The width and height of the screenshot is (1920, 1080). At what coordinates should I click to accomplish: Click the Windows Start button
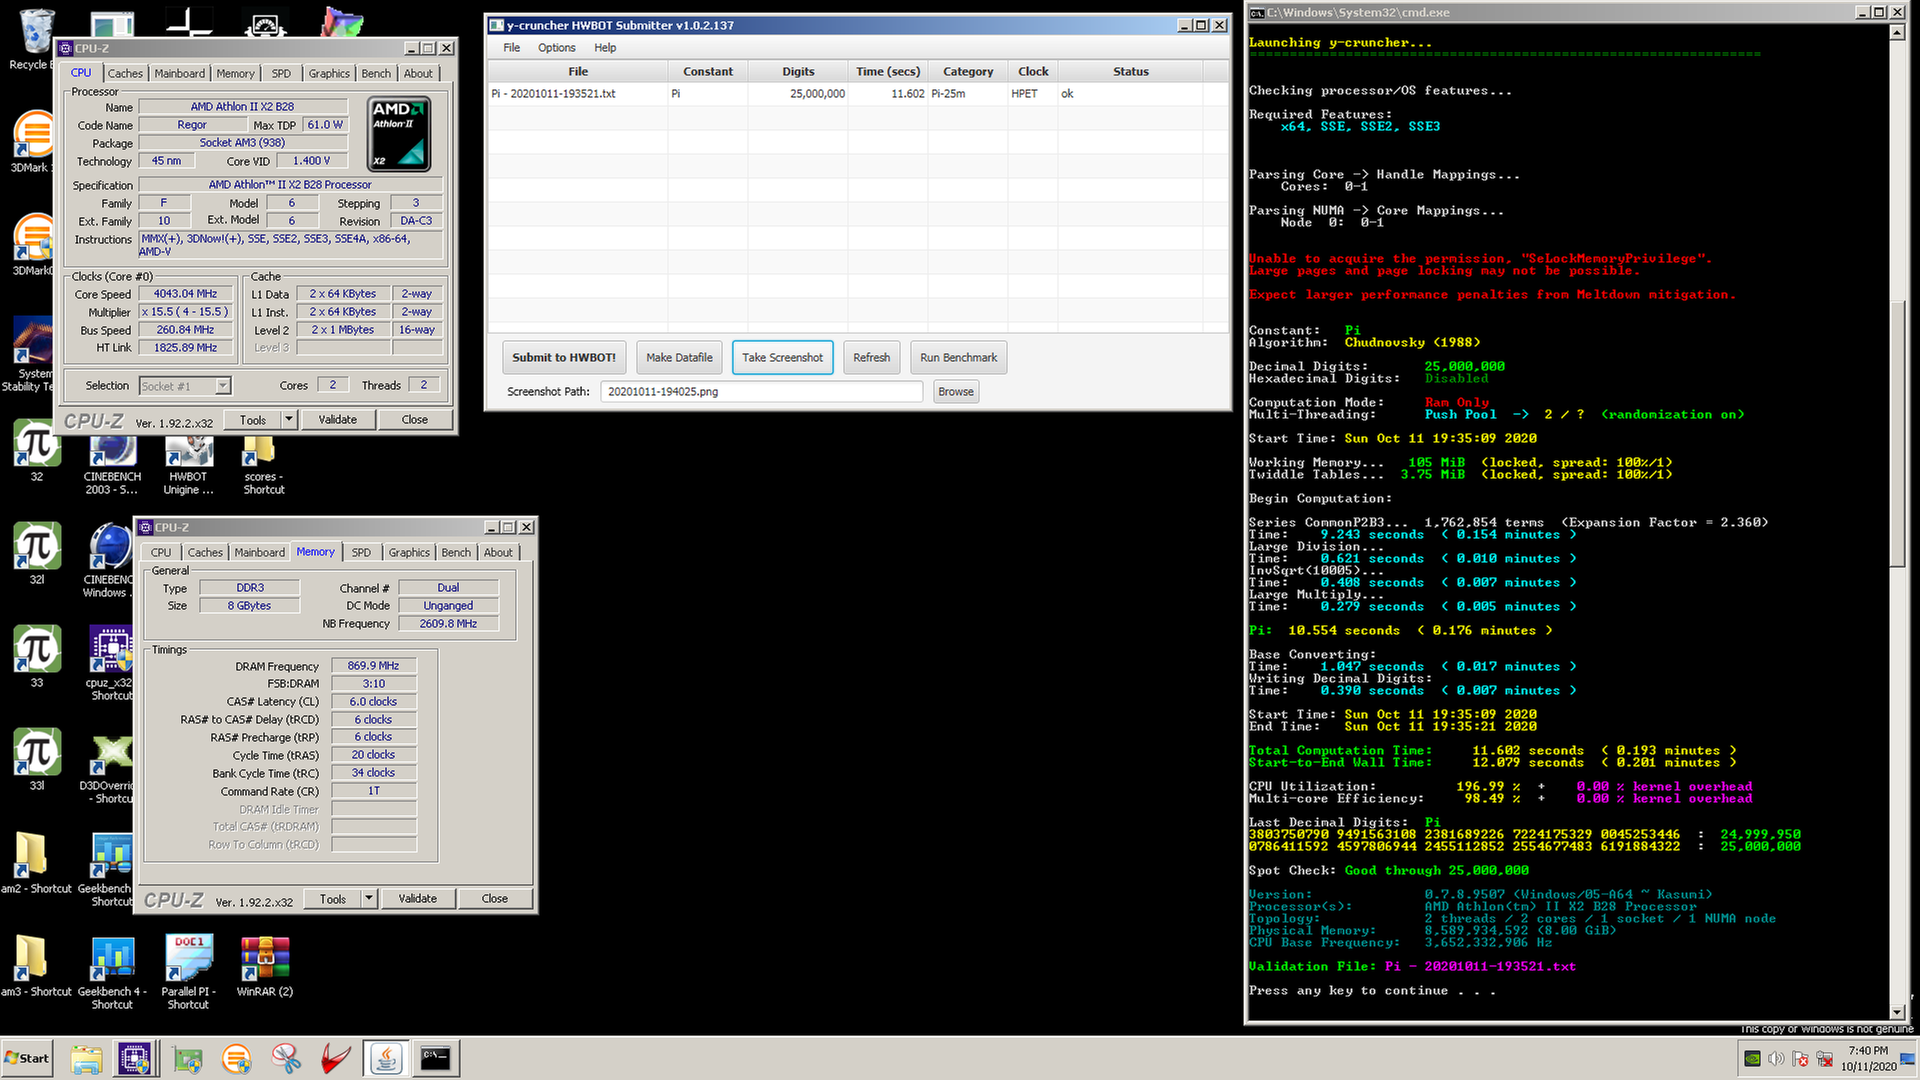click(x=27, y=1058)
